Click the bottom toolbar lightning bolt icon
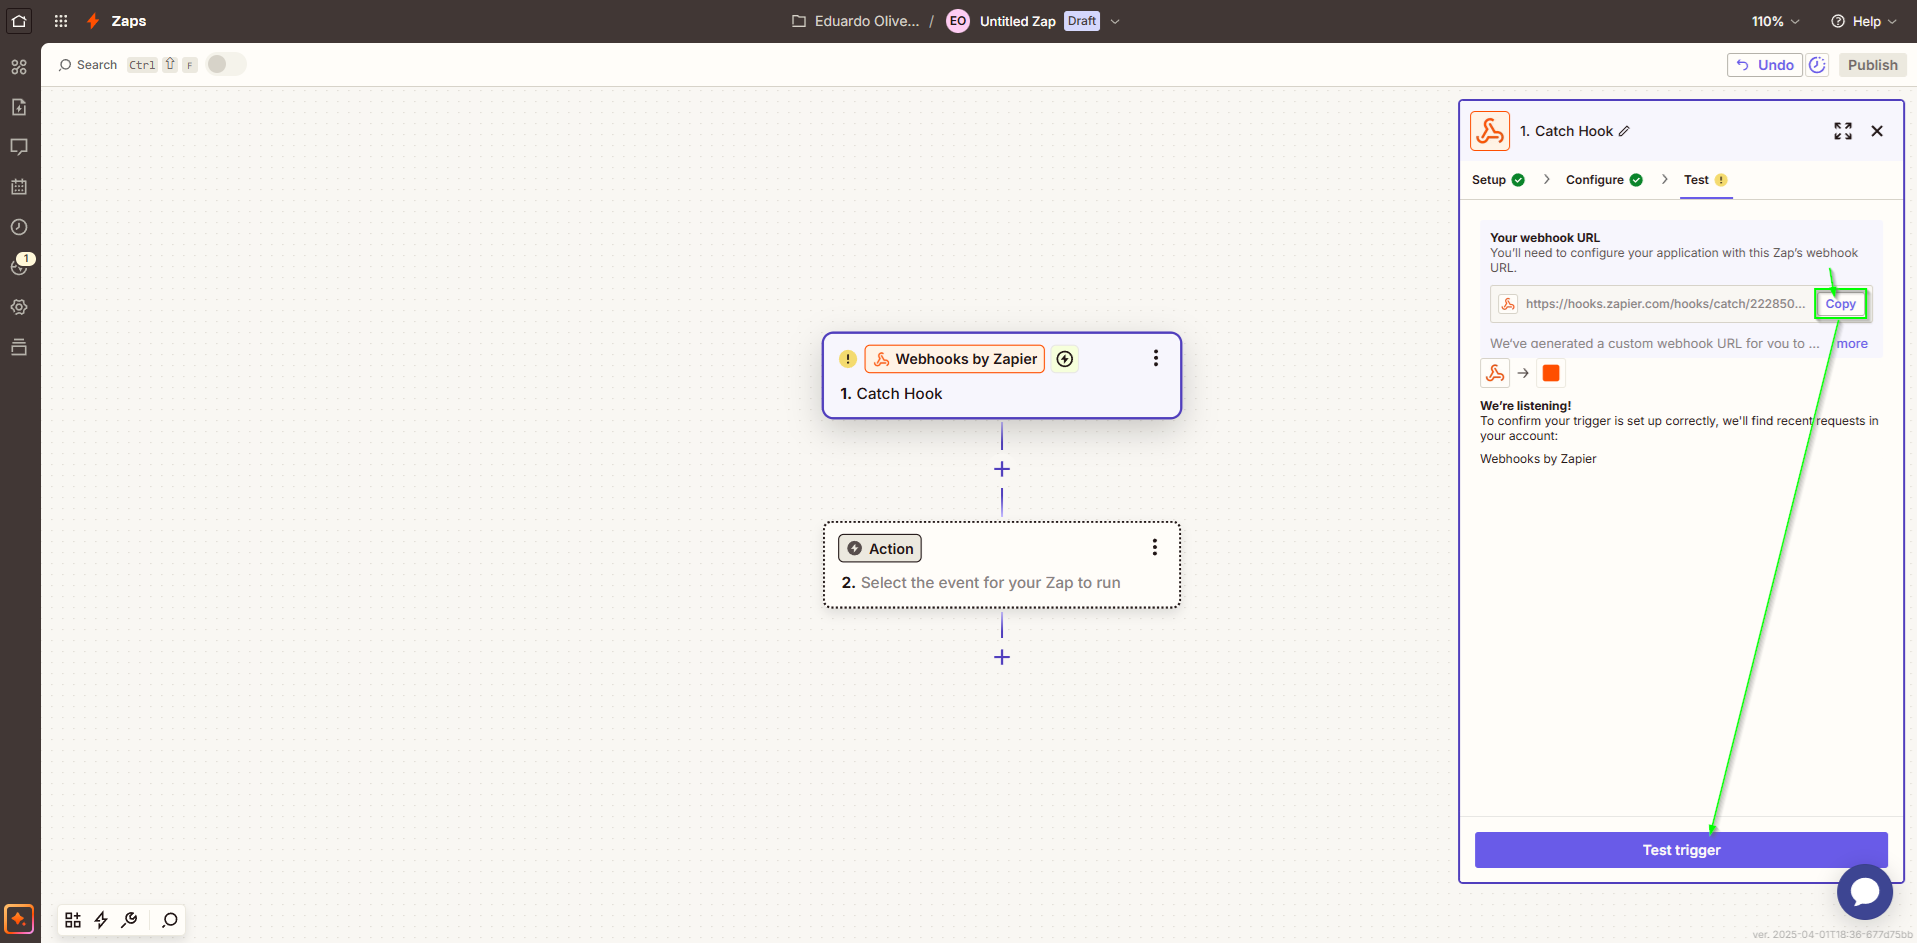The width and height of the screenshot is (1917, 943). (101, 920)
